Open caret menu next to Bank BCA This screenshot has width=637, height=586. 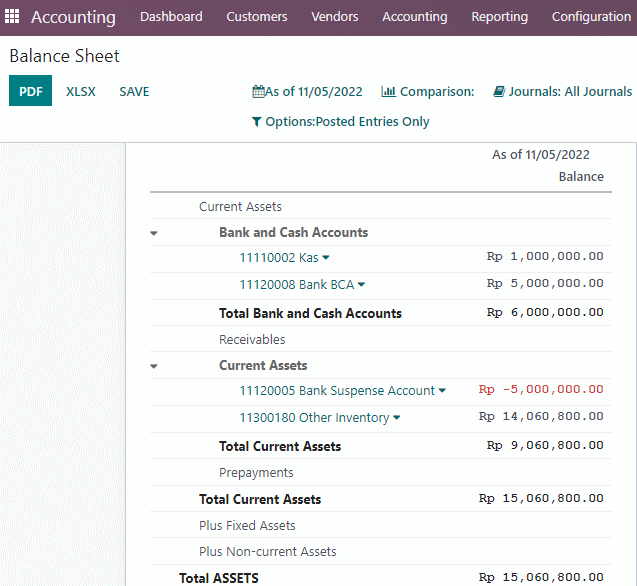point(362,284)
